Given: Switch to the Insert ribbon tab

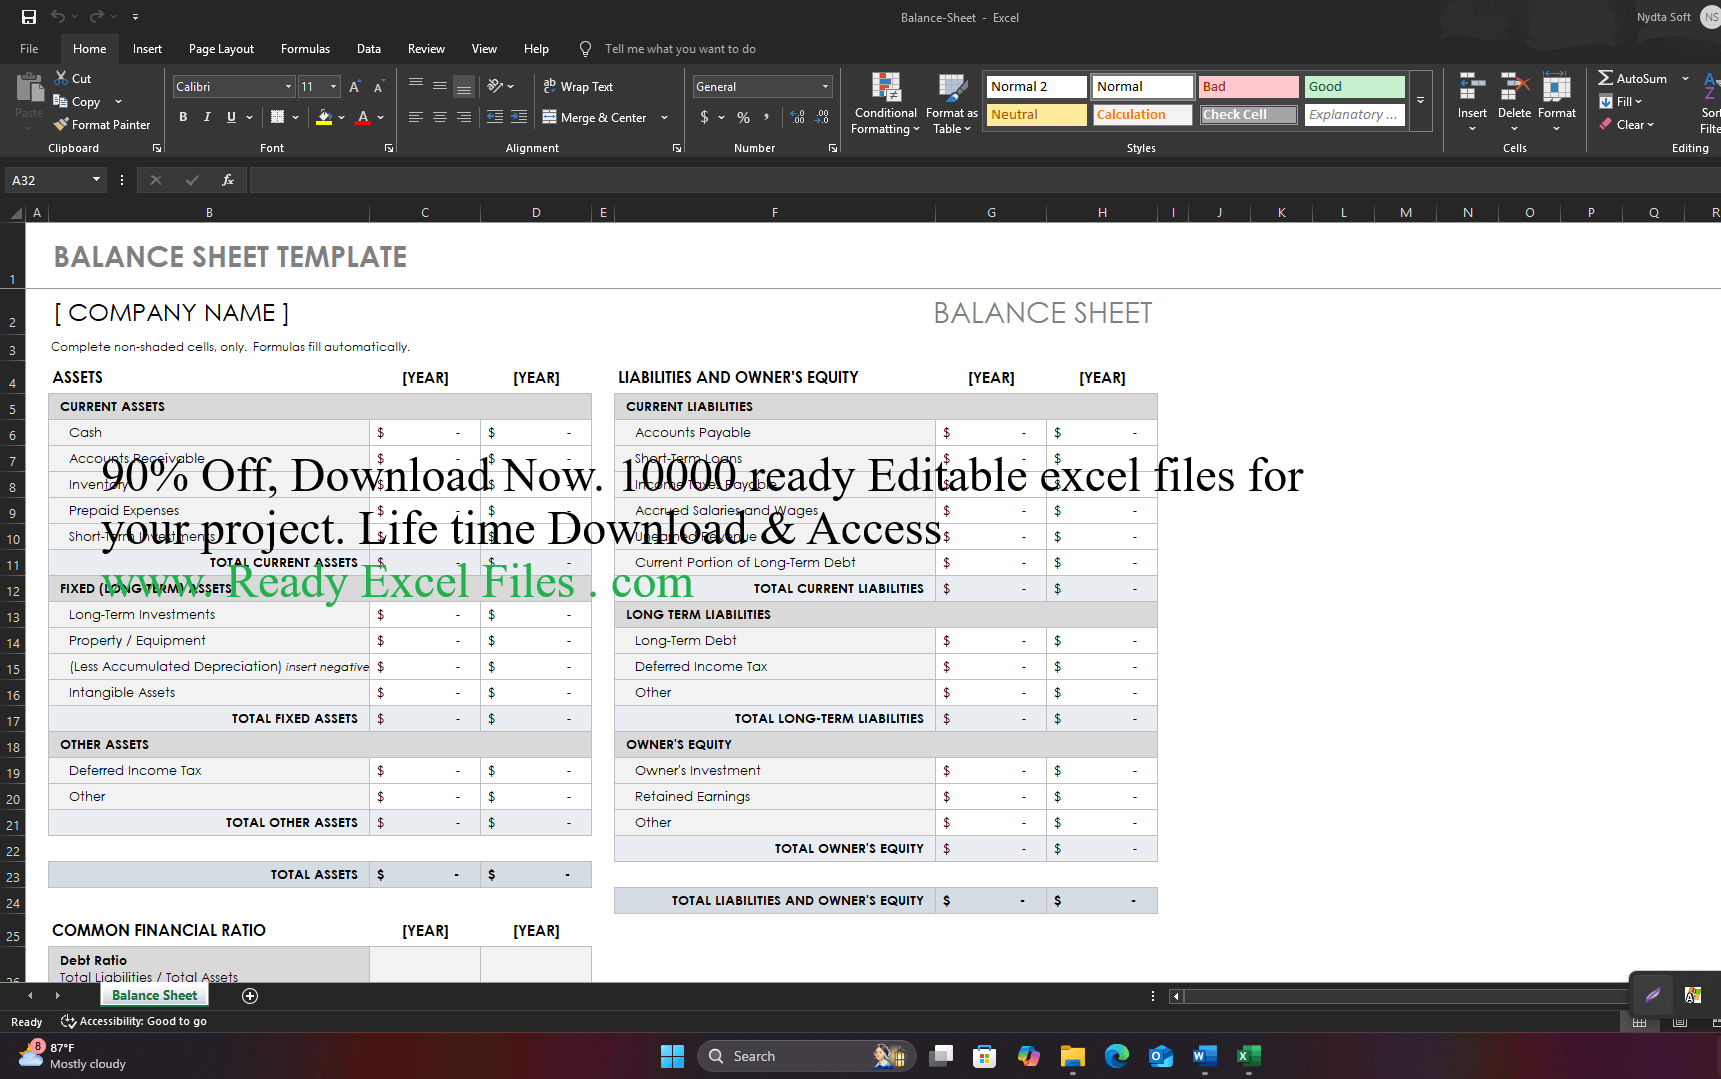Looking at the screenshot, I should 147,49.
